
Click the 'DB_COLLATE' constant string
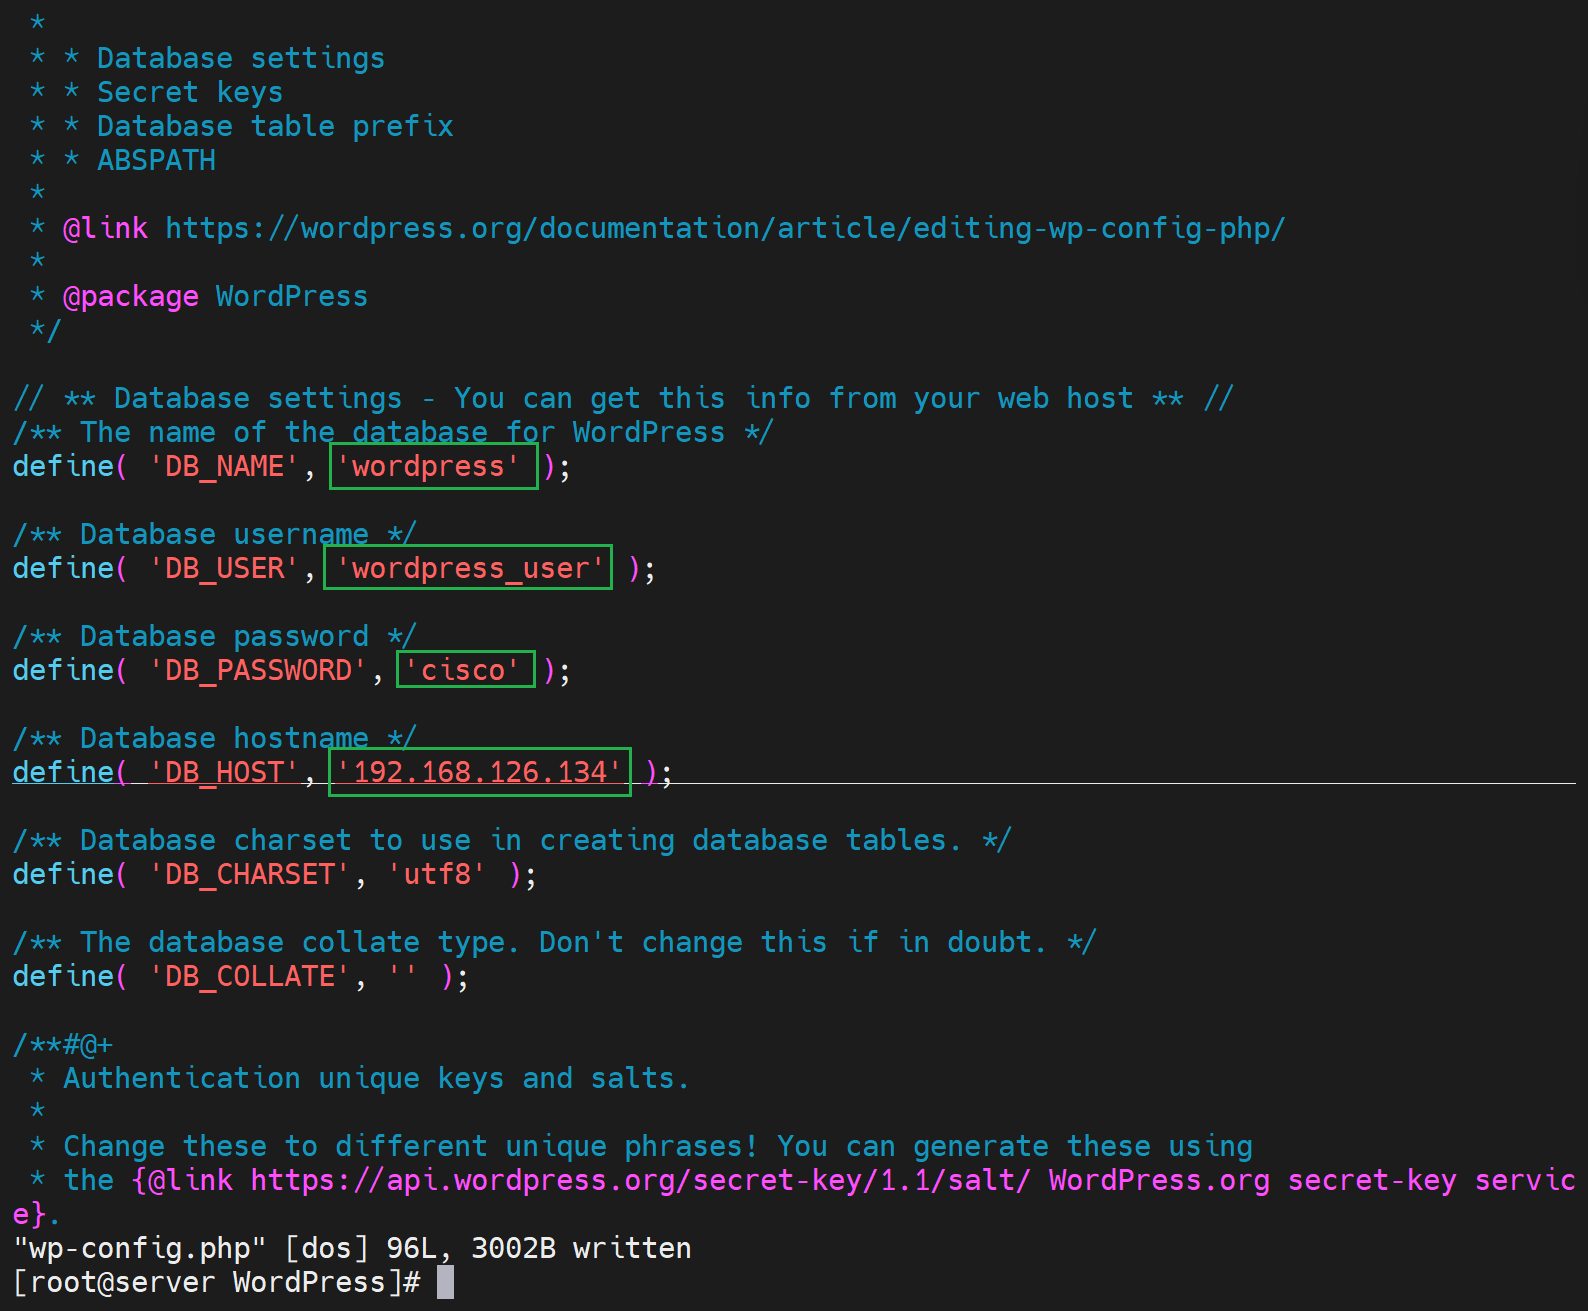click(x=249, y=977)
